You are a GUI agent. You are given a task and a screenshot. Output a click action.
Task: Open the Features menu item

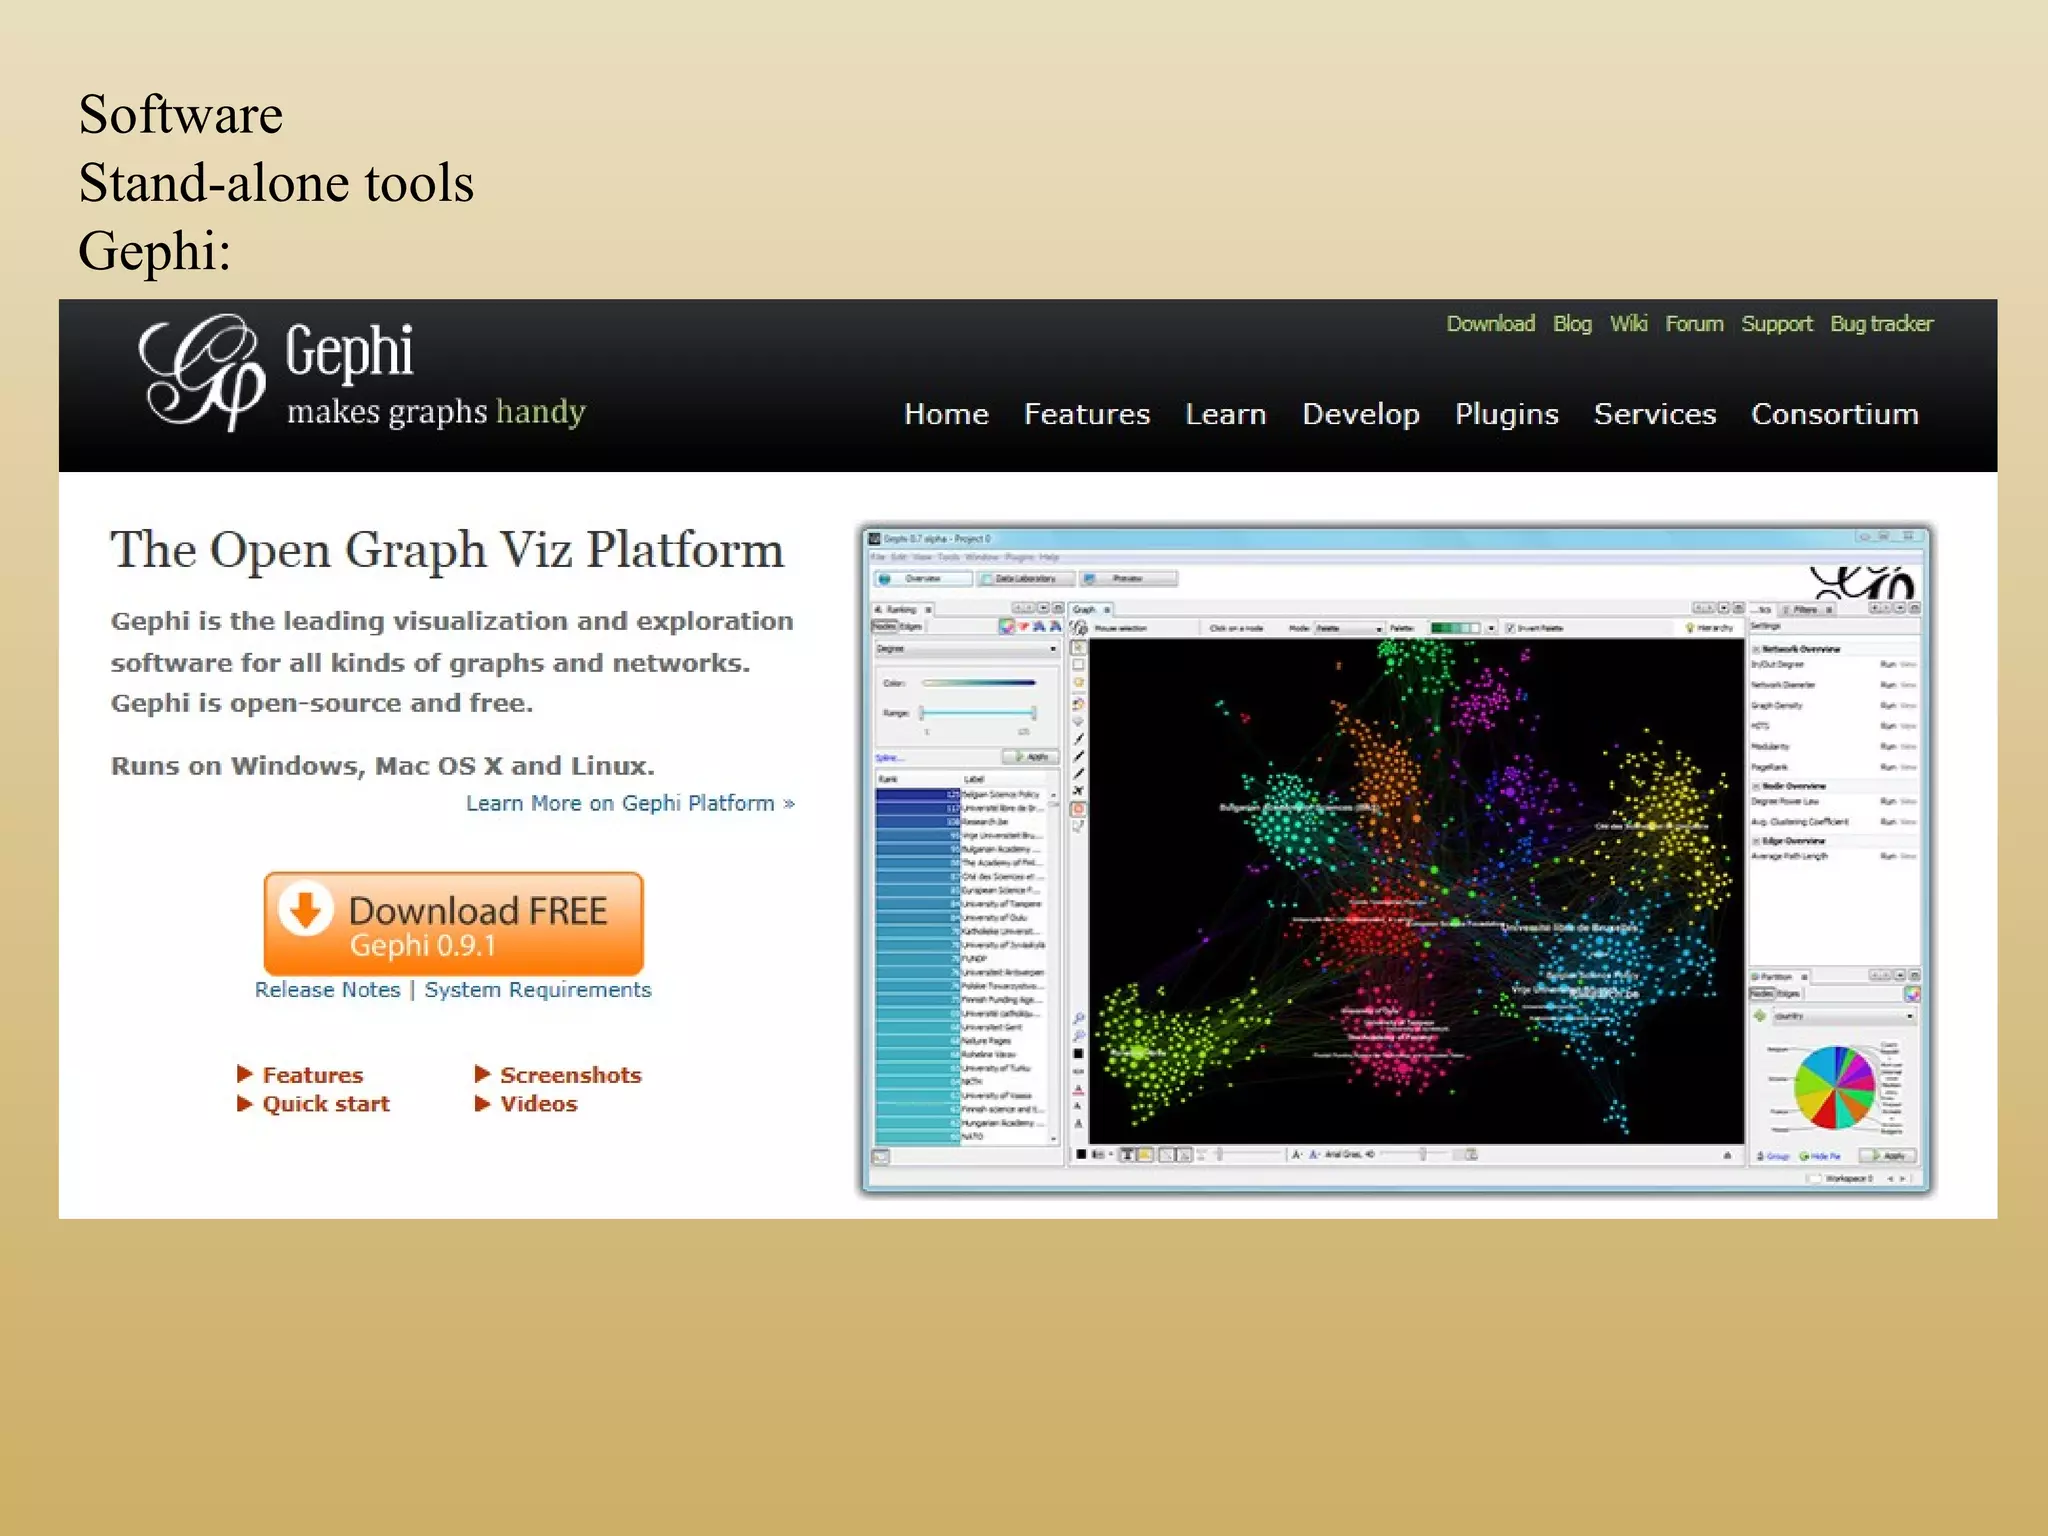1087,414
